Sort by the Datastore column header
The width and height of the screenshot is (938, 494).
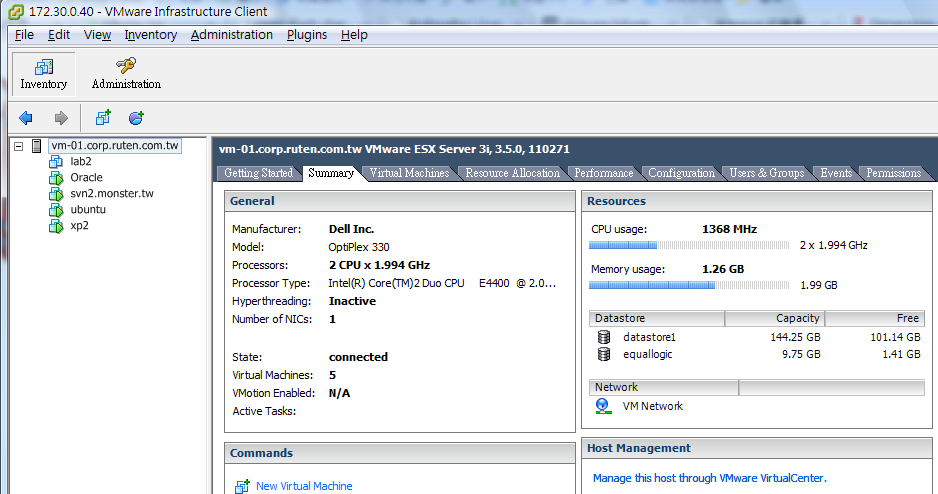[657, 318]
